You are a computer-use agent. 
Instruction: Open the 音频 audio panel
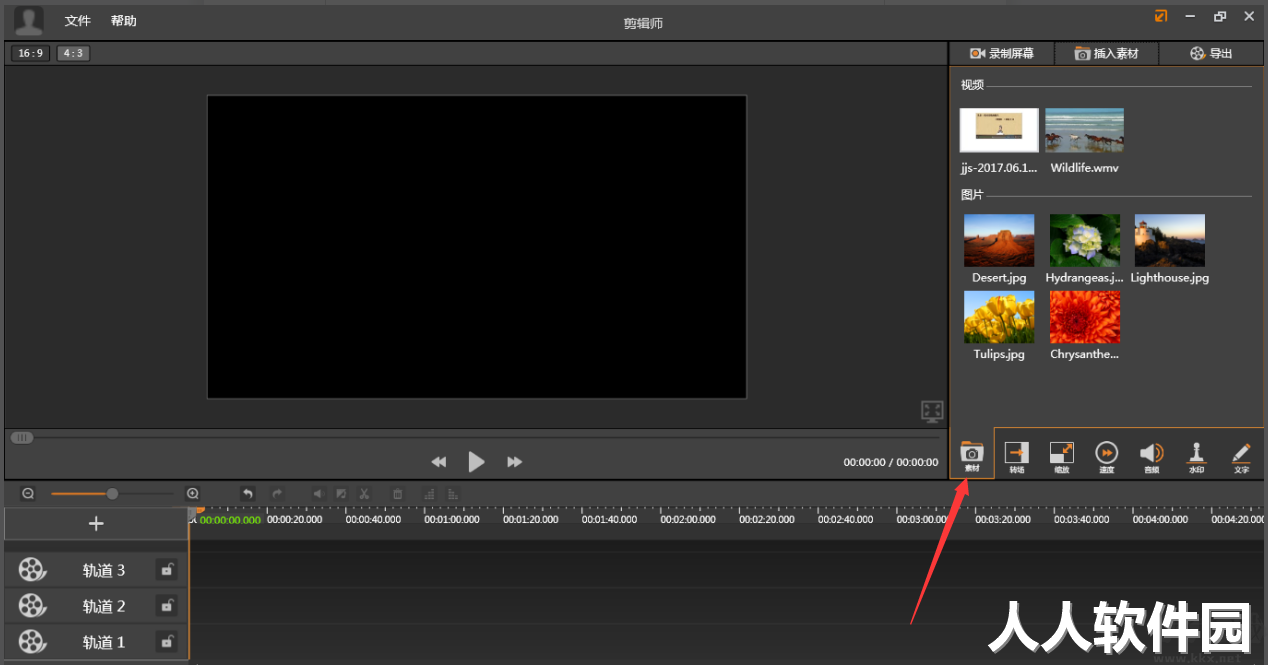(x=1151, y=456)
